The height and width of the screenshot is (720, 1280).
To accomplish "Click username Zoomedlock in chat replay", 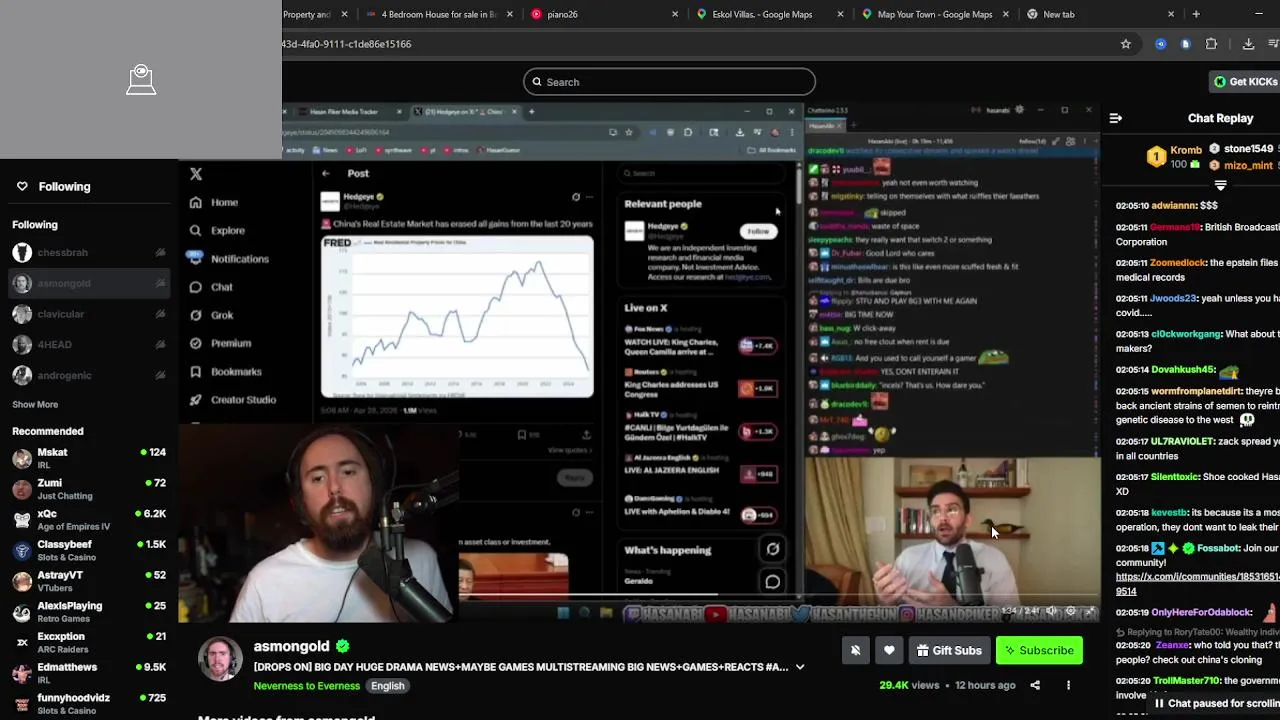I will [1176, 263].
